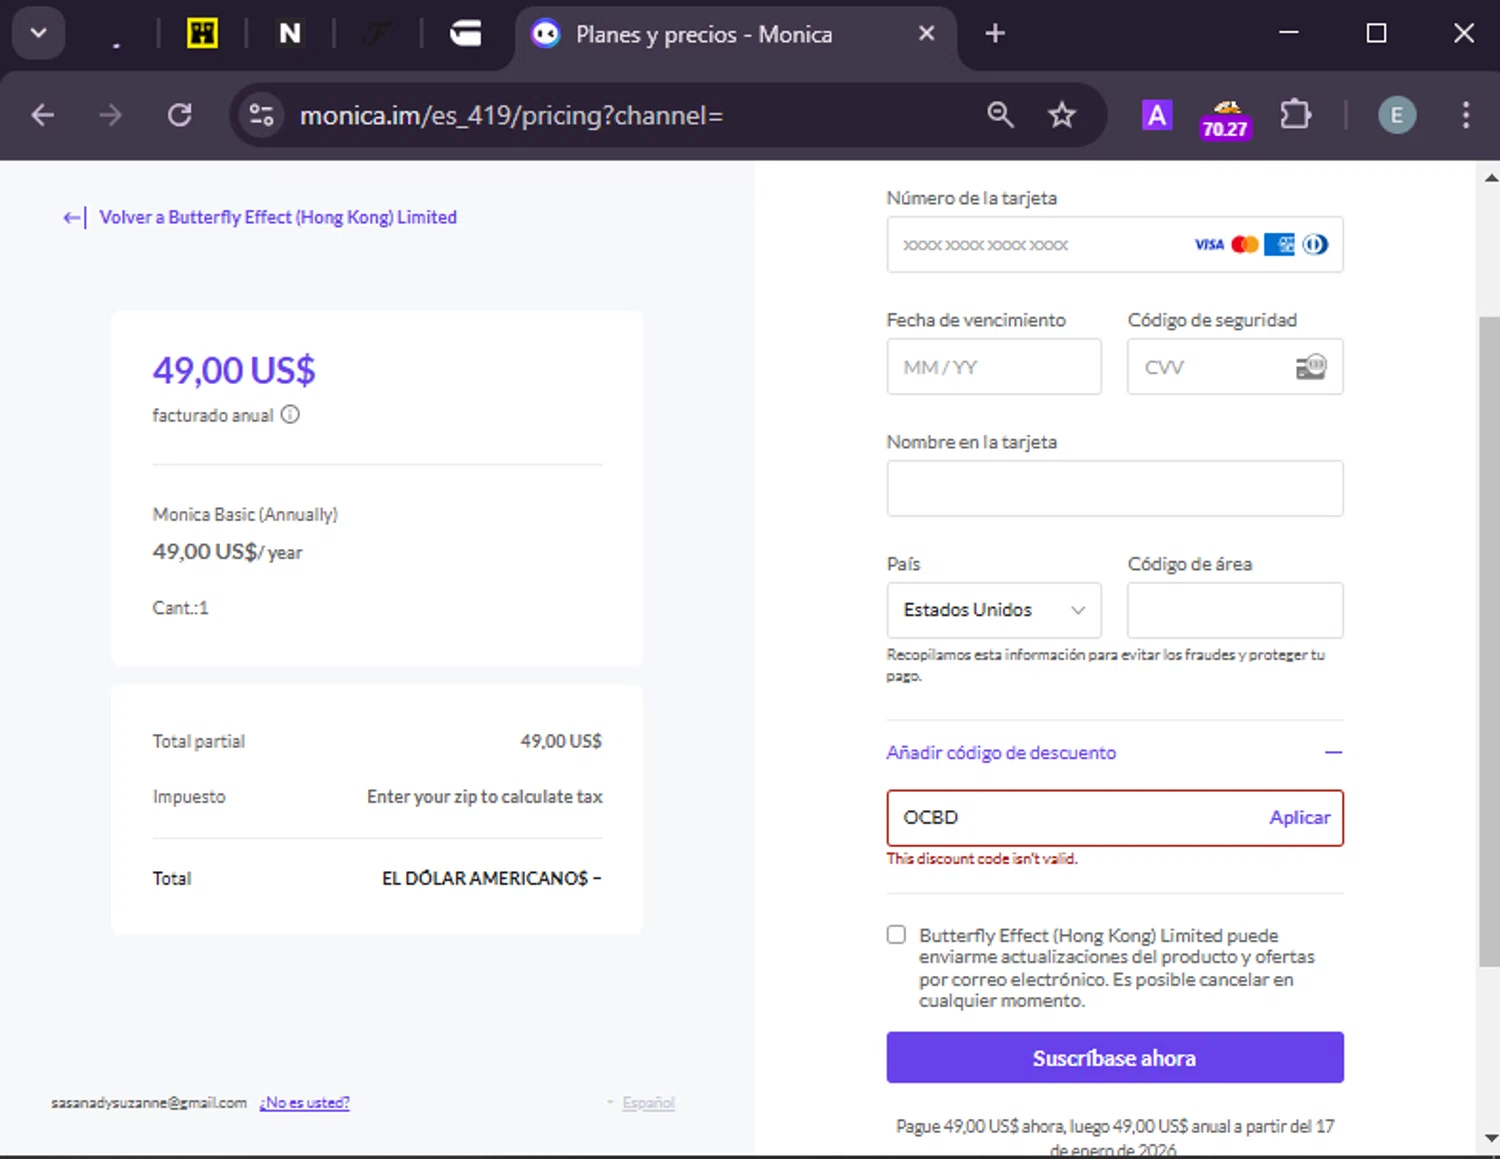The image size is (1500, 1159).
Task: Open the tab search dropdown arrow
Action: click(x=38, y=33)
